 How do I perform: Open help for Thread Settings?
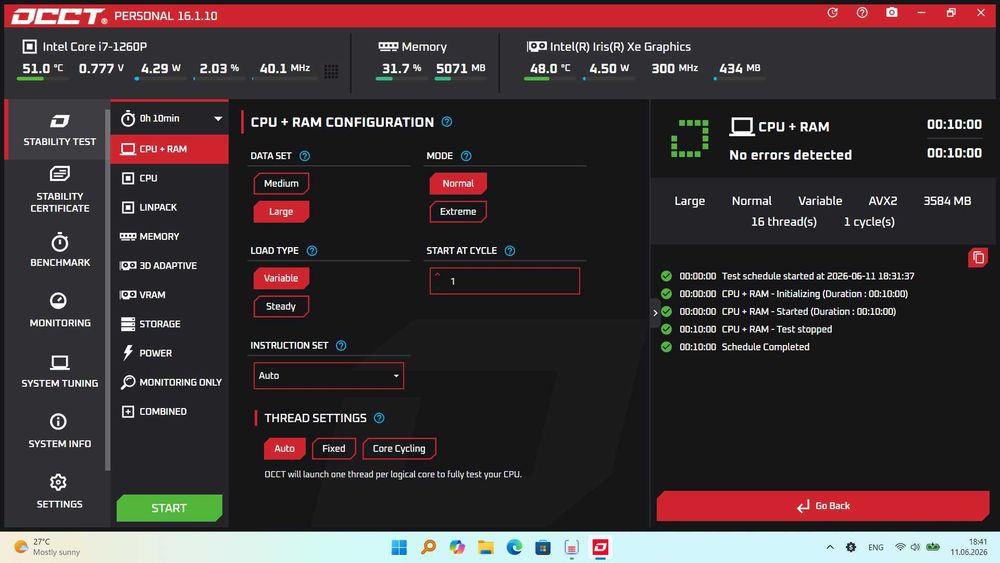[x=379, y=418]
